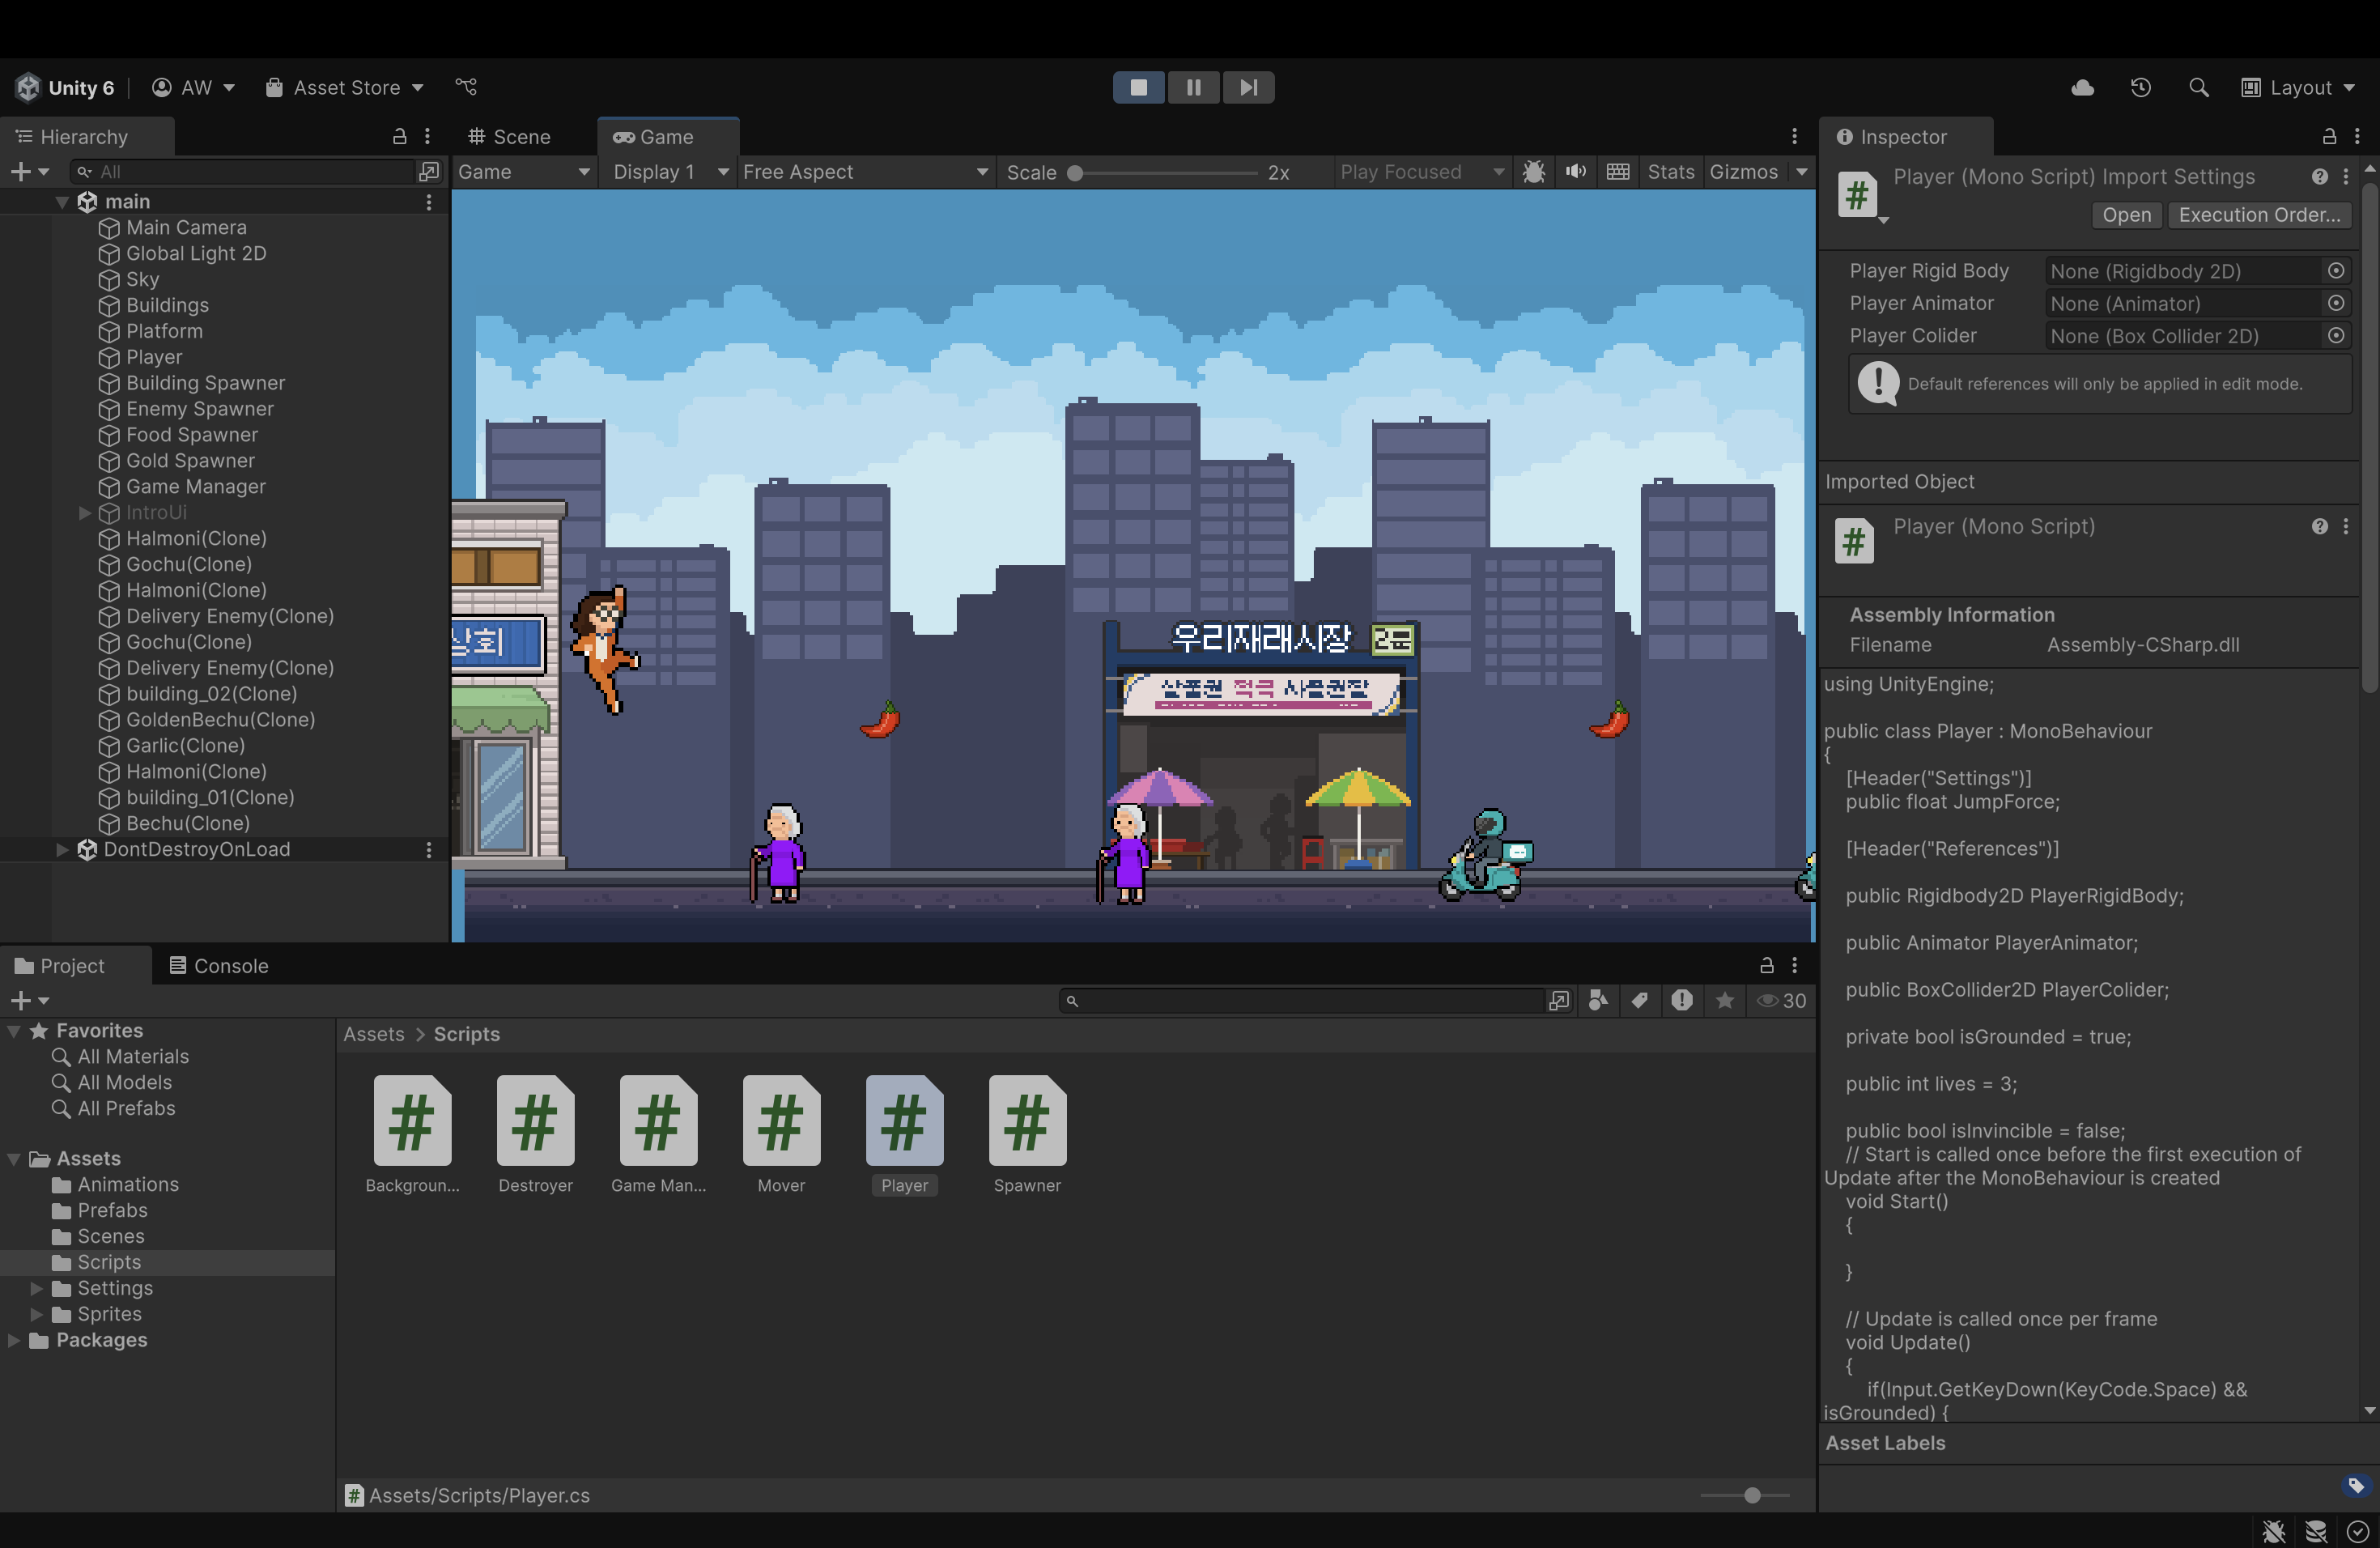Viewport: 2380px width, 1548px height.
Task: Click the Unity Cloud icon
Action: point(2082,88)
